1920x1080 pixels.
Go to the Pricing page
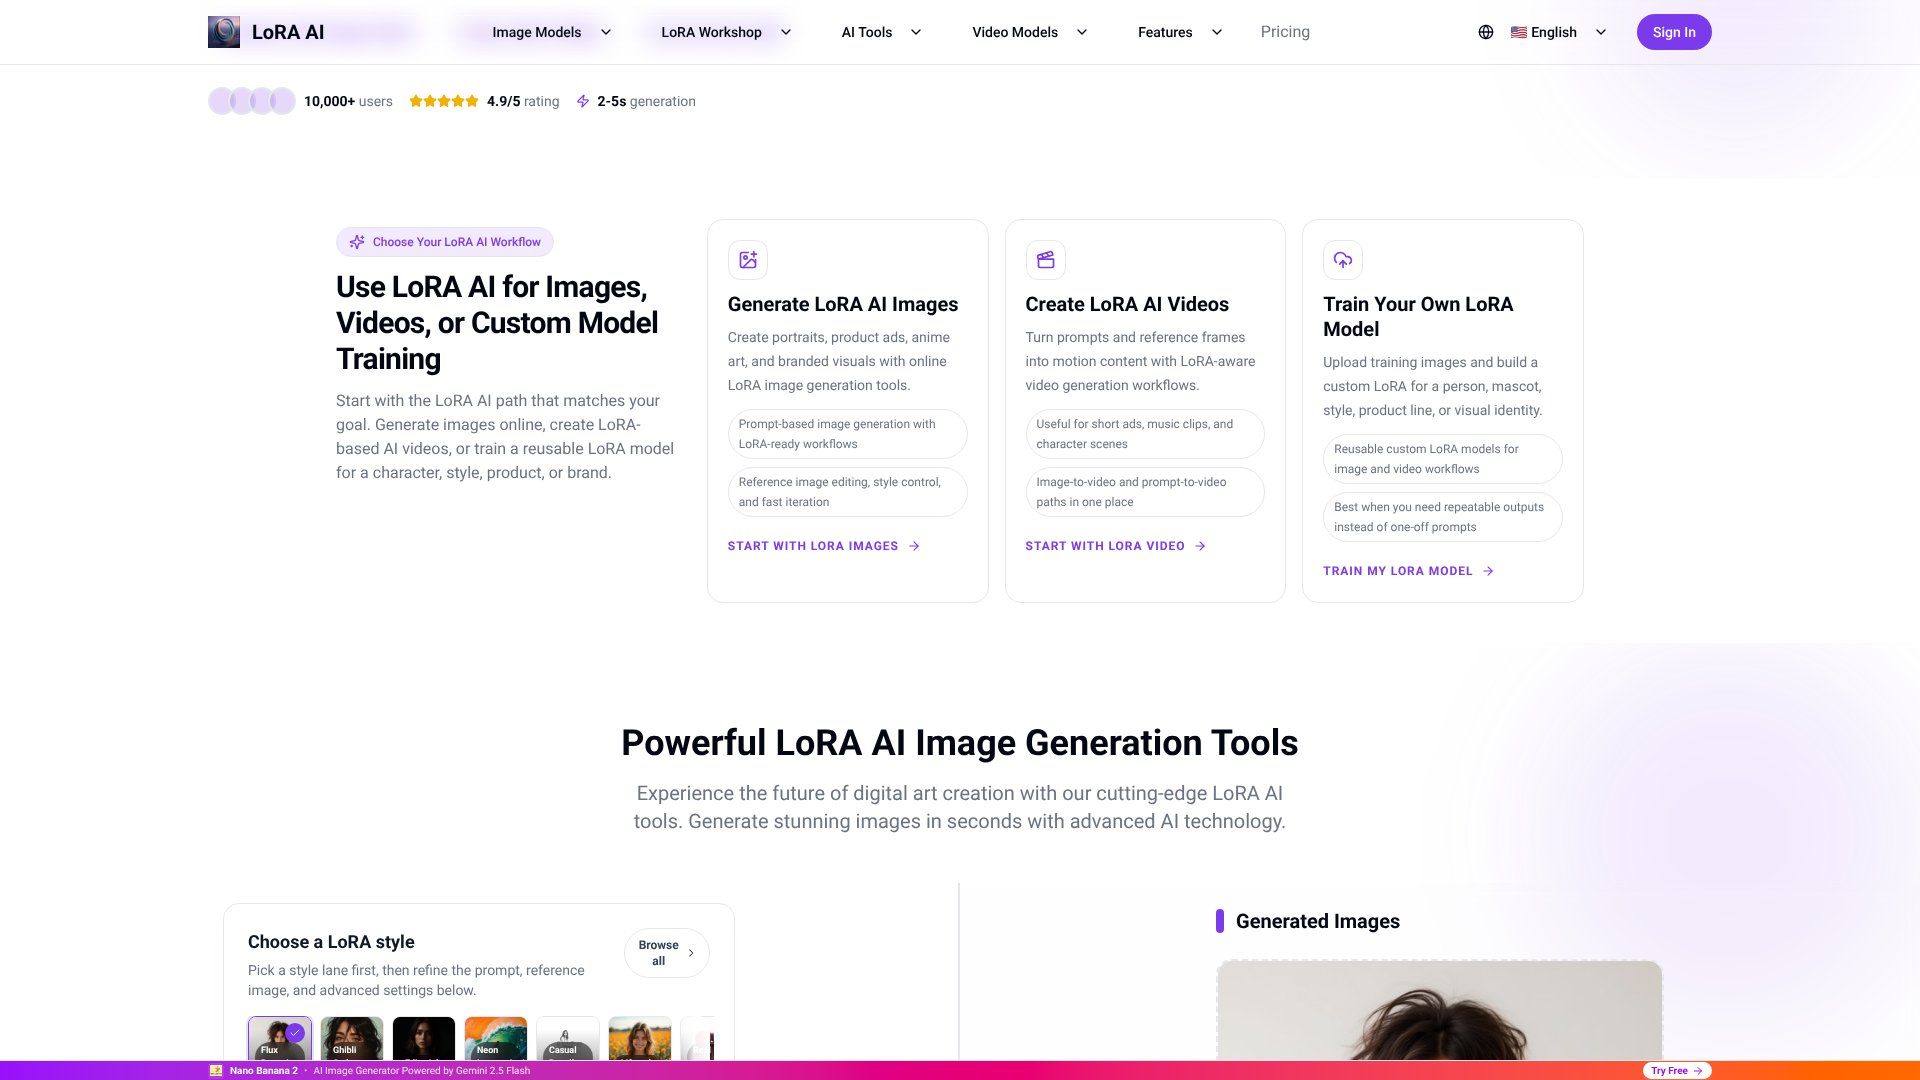[1285, 32]
